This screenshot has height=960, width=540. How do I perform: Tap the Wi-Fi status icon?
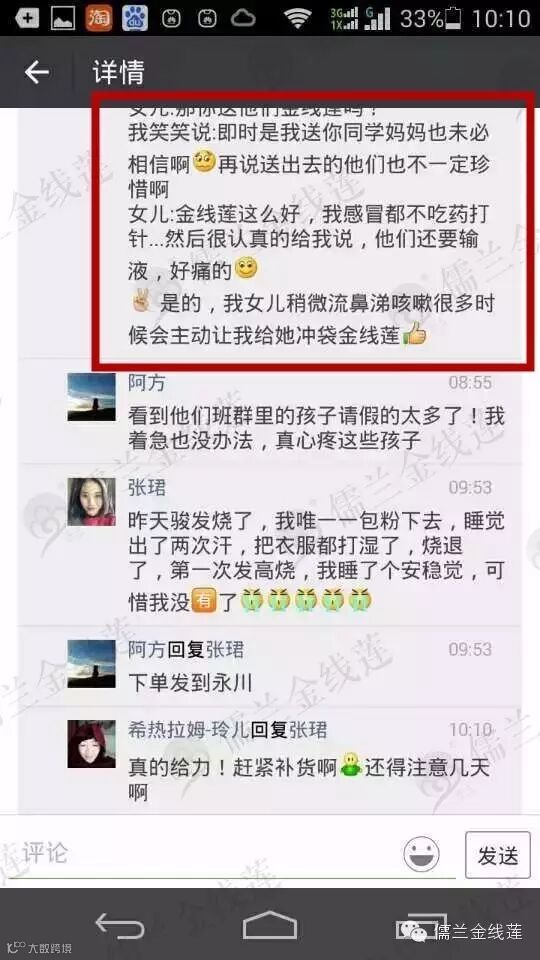coord(298,18)
